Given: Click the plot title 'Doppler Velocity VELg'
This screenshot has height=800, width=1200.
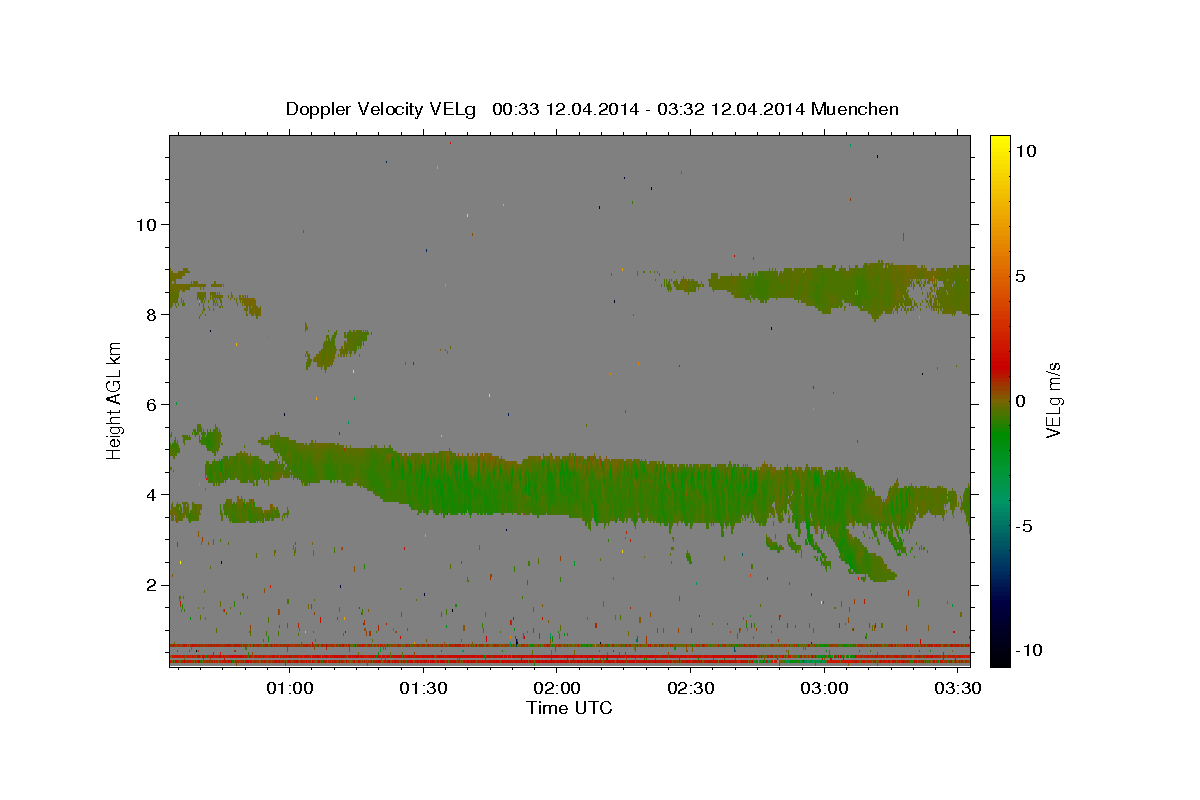Looking at the screenshot, I should [x=383, y=109].
